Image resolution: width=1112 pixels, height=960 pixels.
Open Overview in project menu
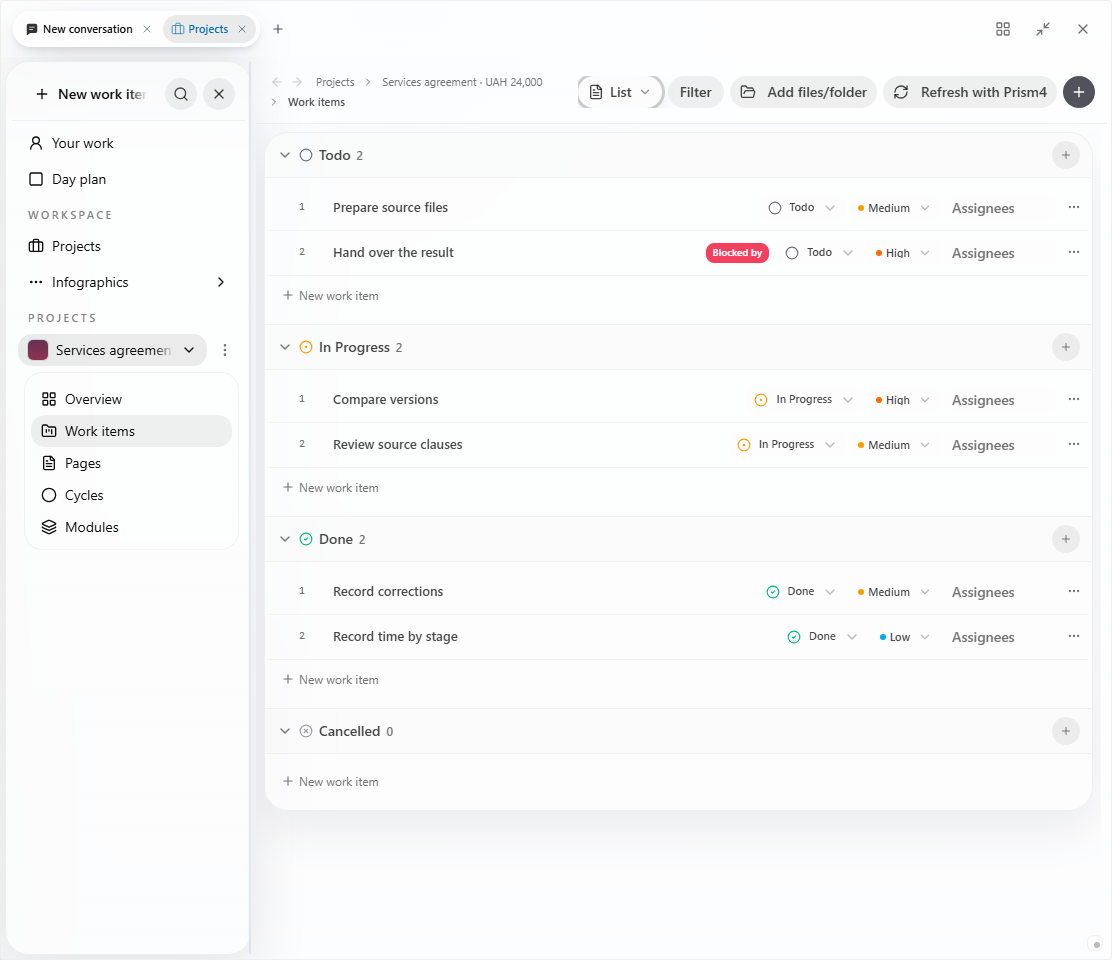pos(131,399)
